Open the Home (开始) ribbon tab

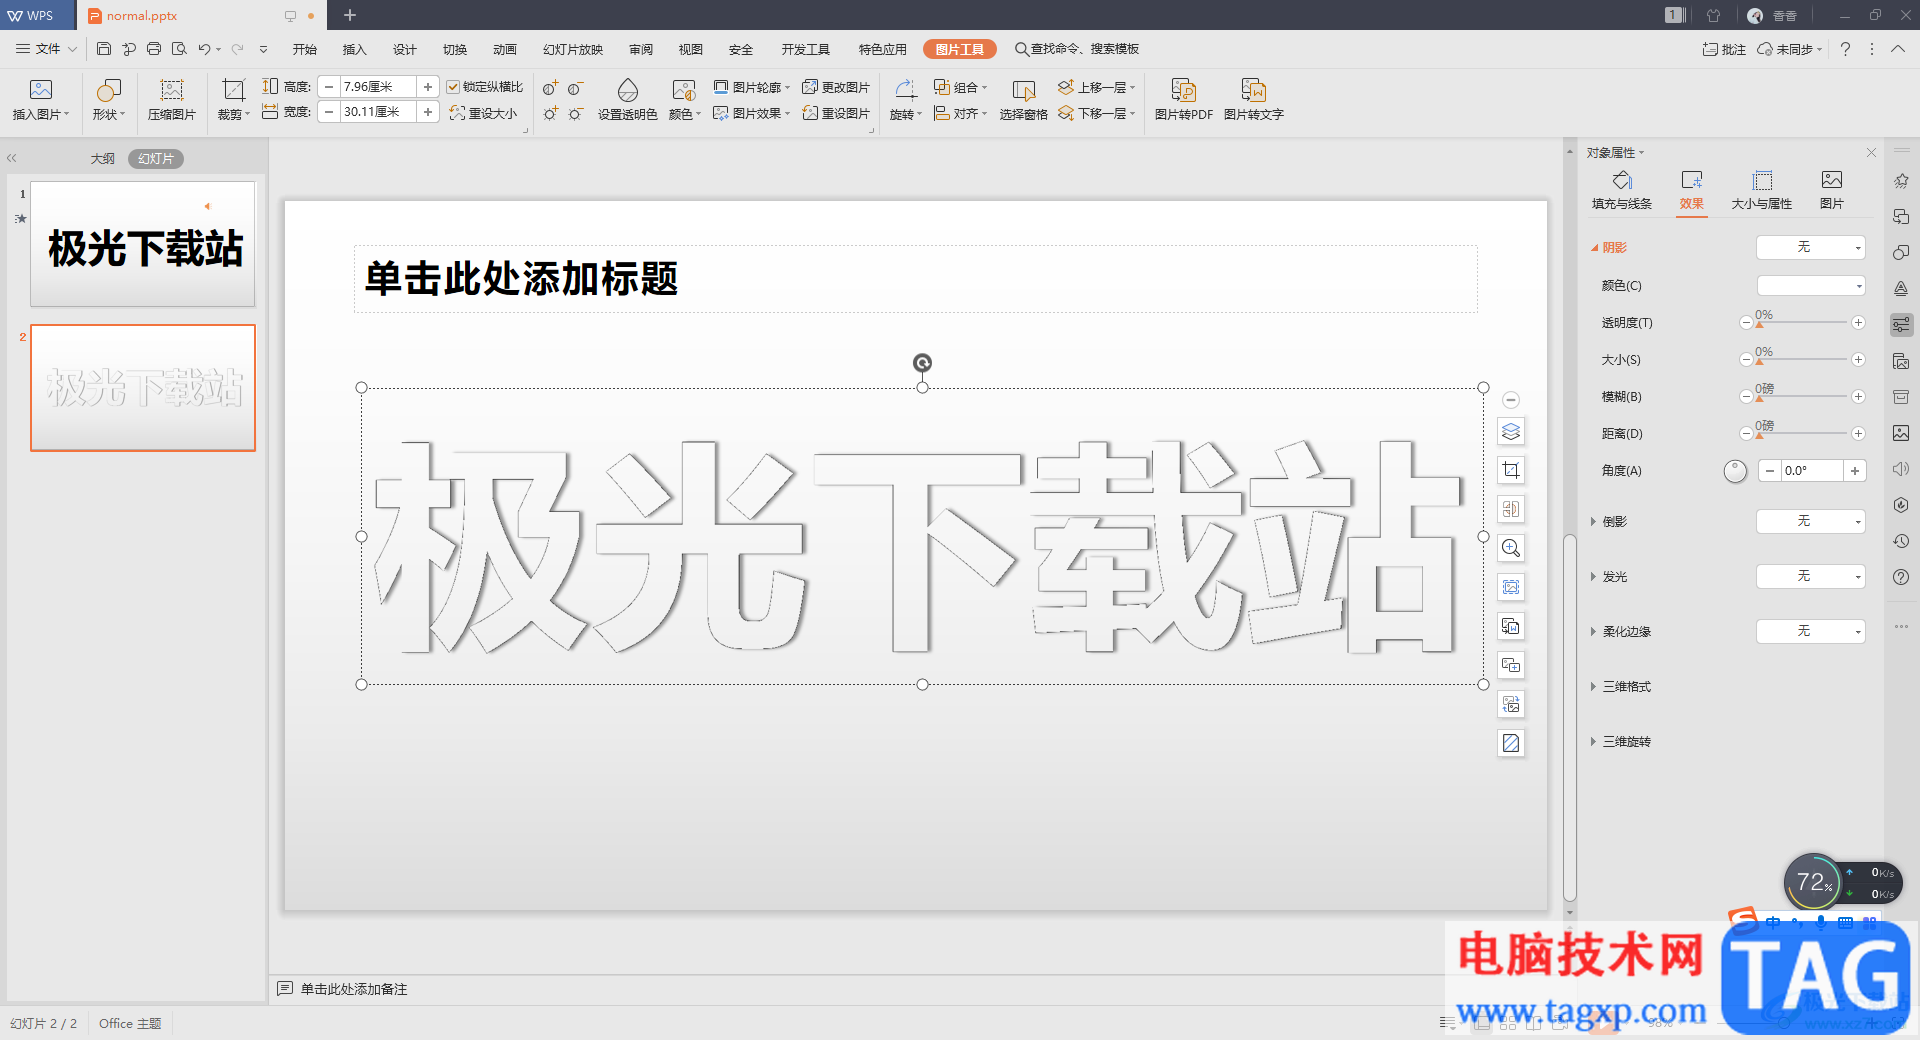click(305, 49)
